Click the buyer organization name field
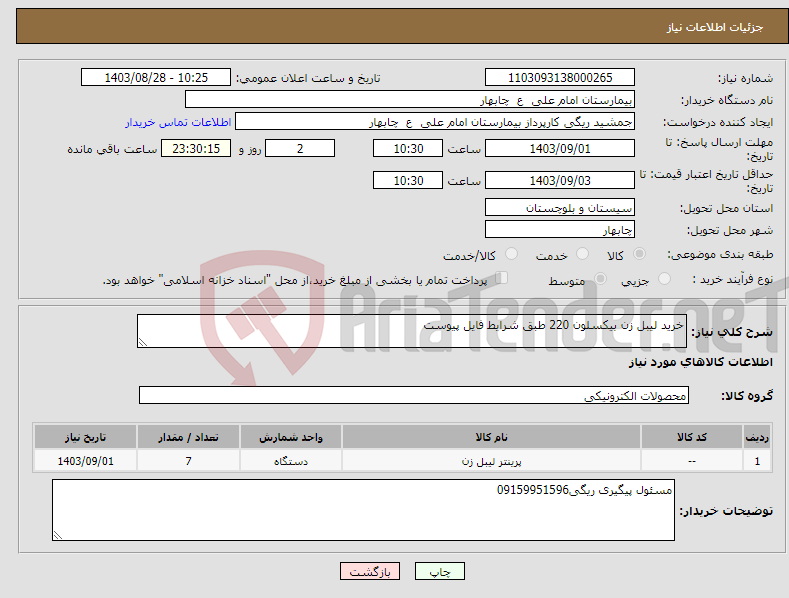The height and width of the screenshot is (598, 789). (410, 99)
